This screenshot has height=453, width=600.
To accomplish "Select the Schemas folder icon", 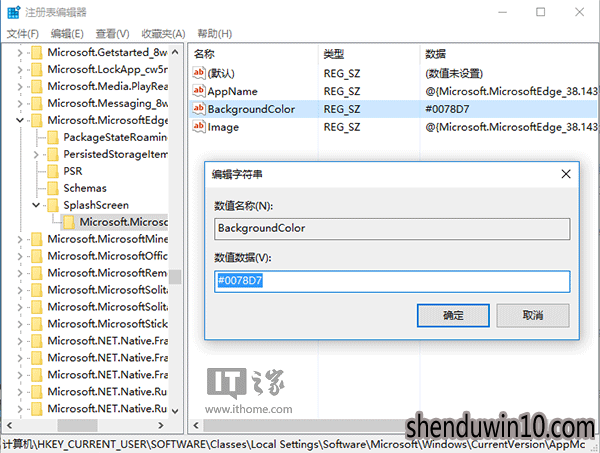I will (53, 188).
